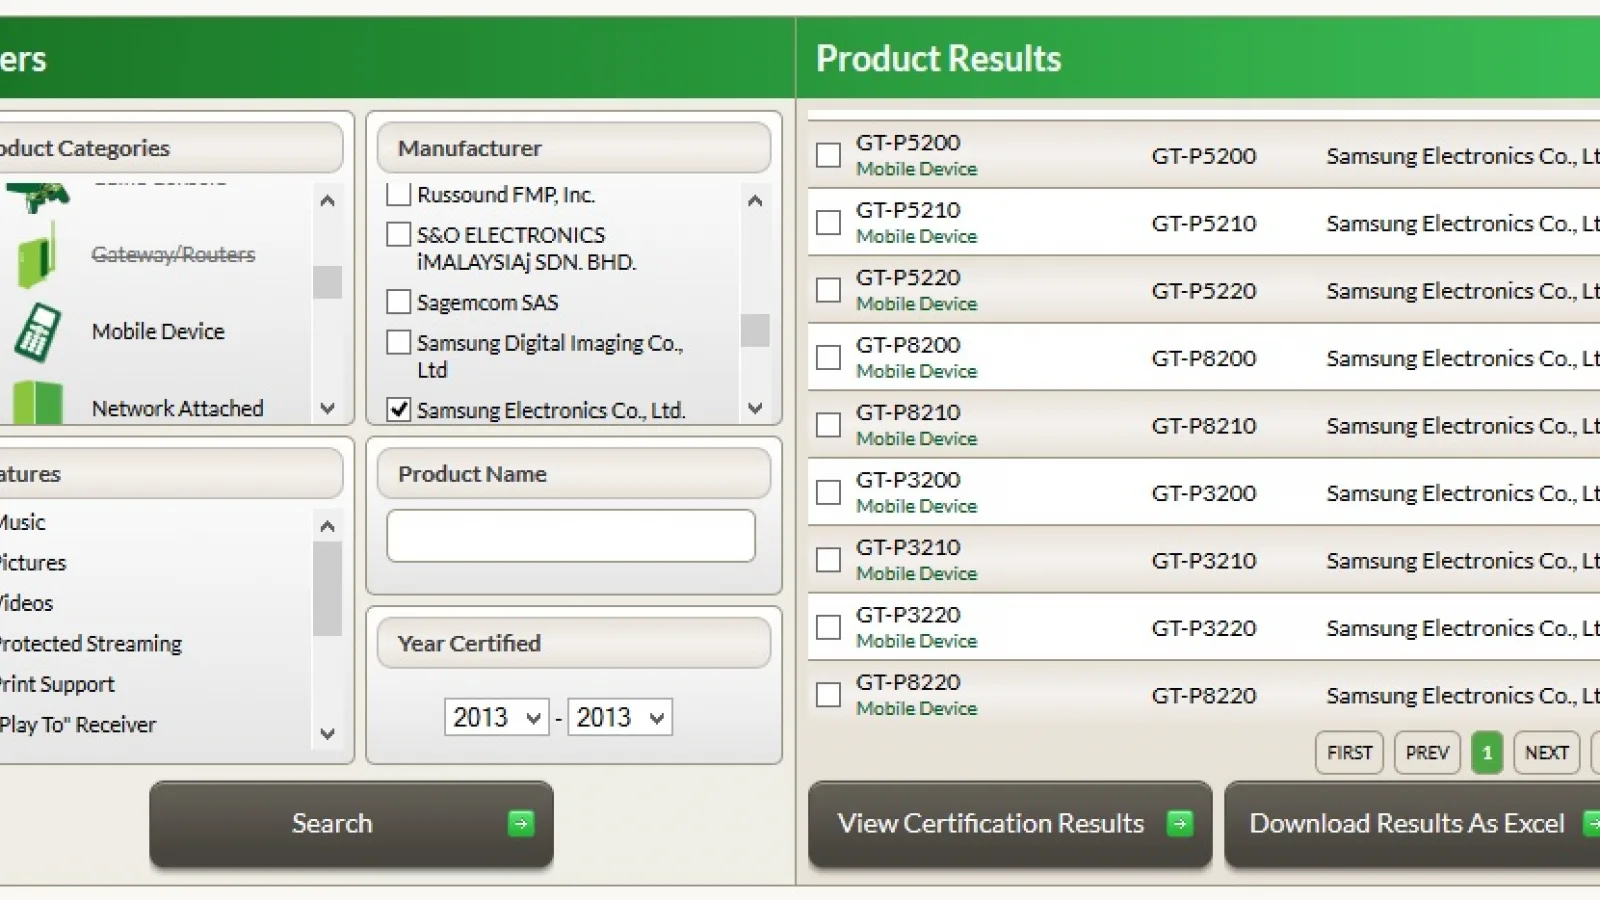Select the "Play To" Receiver feature
This screenshot has width=1600, height=900.
78,724
